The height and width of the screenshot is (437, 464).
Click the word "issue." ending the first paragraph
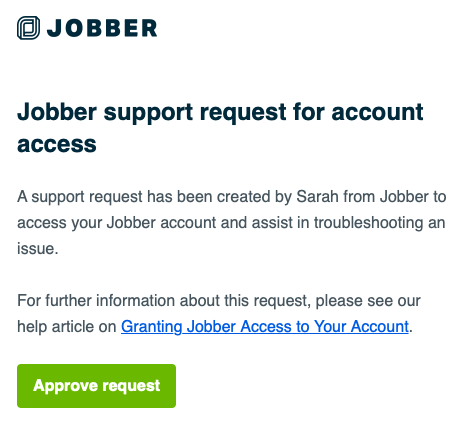point(38,248)
